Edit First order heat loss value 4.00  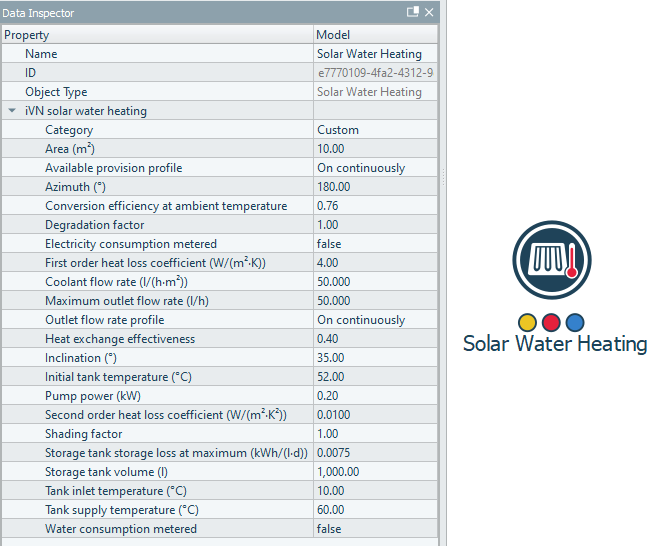tap(376, 263)
